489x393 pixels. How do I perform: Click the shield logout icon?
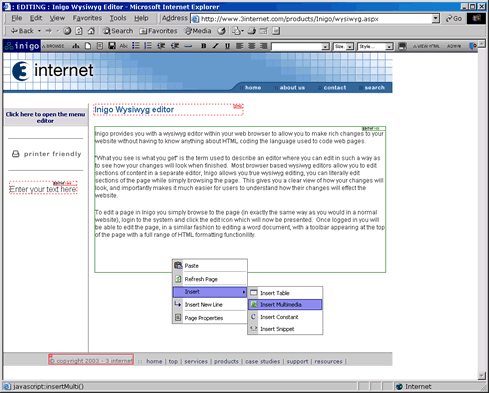click(472, 46)
